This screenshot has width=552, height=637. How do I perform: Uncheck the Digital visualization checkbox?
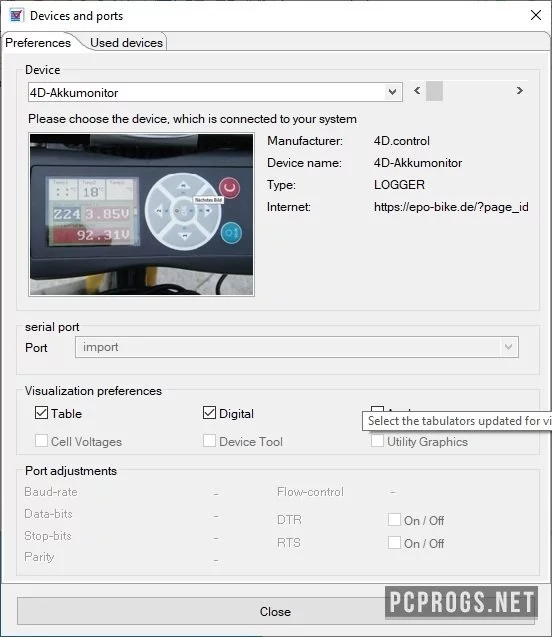[x=209, y=413]
